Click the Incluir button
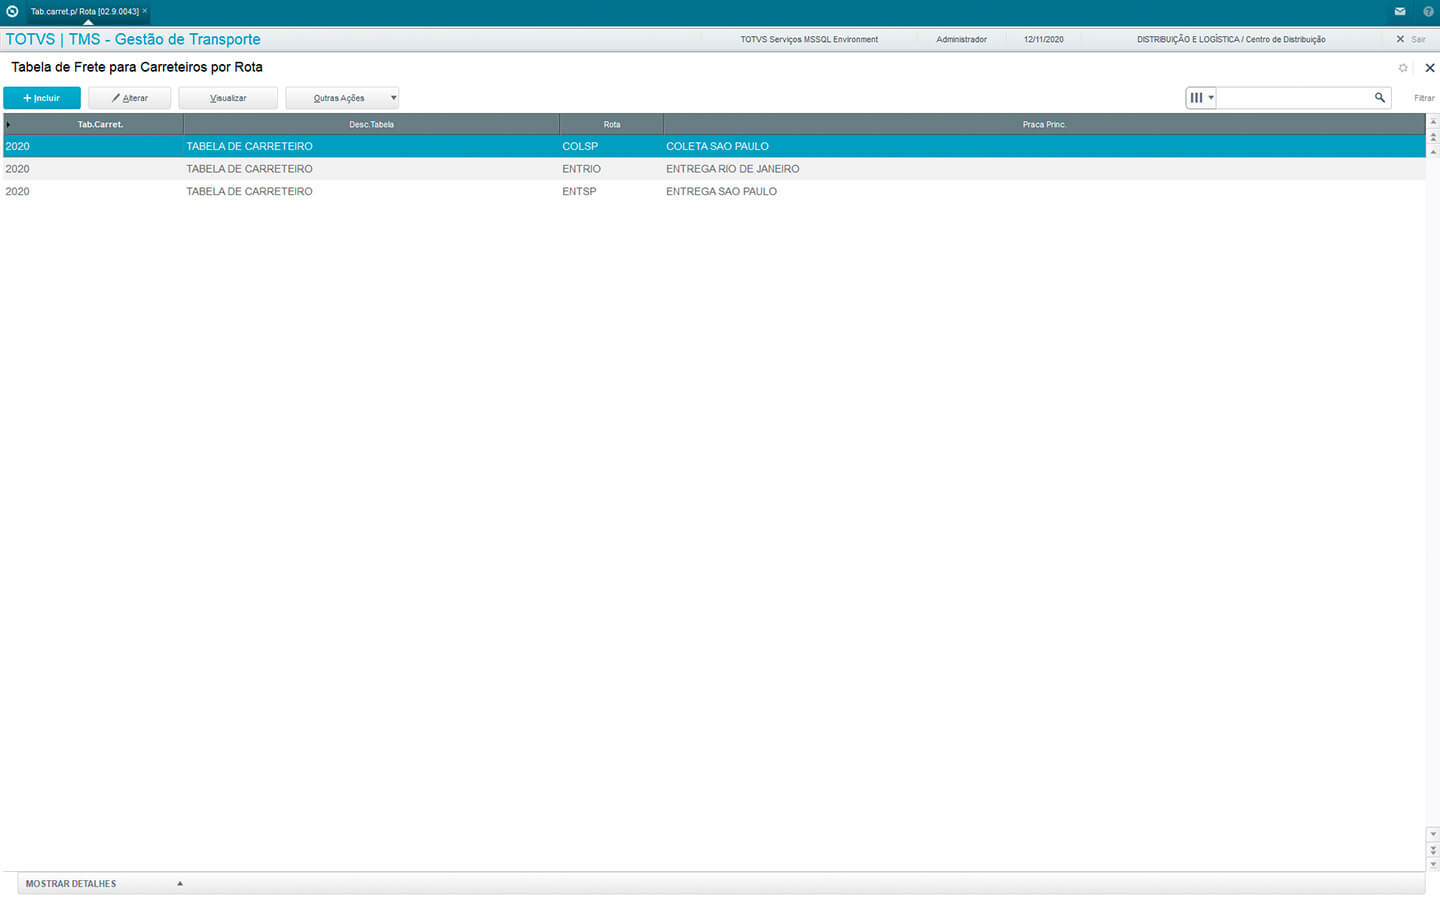 coord(42,98)
